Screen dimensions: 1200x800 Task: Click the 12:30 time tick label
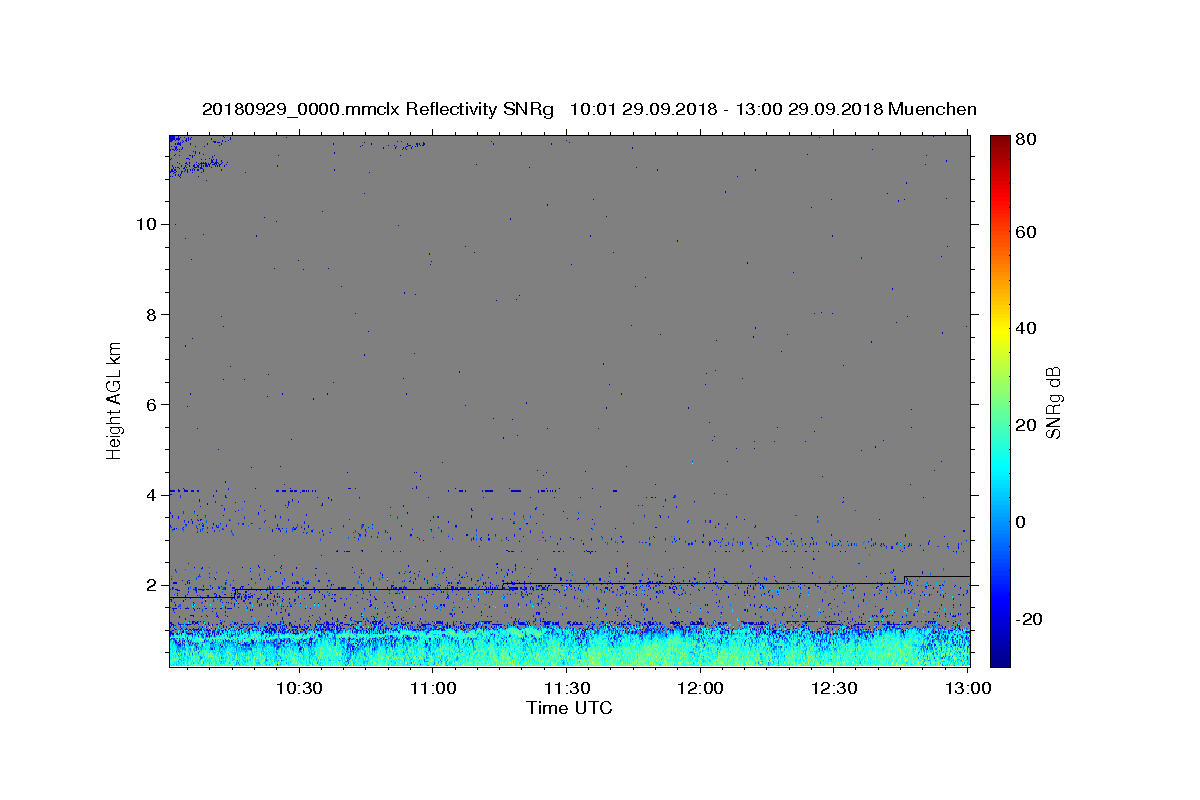[x=834, y=688]
